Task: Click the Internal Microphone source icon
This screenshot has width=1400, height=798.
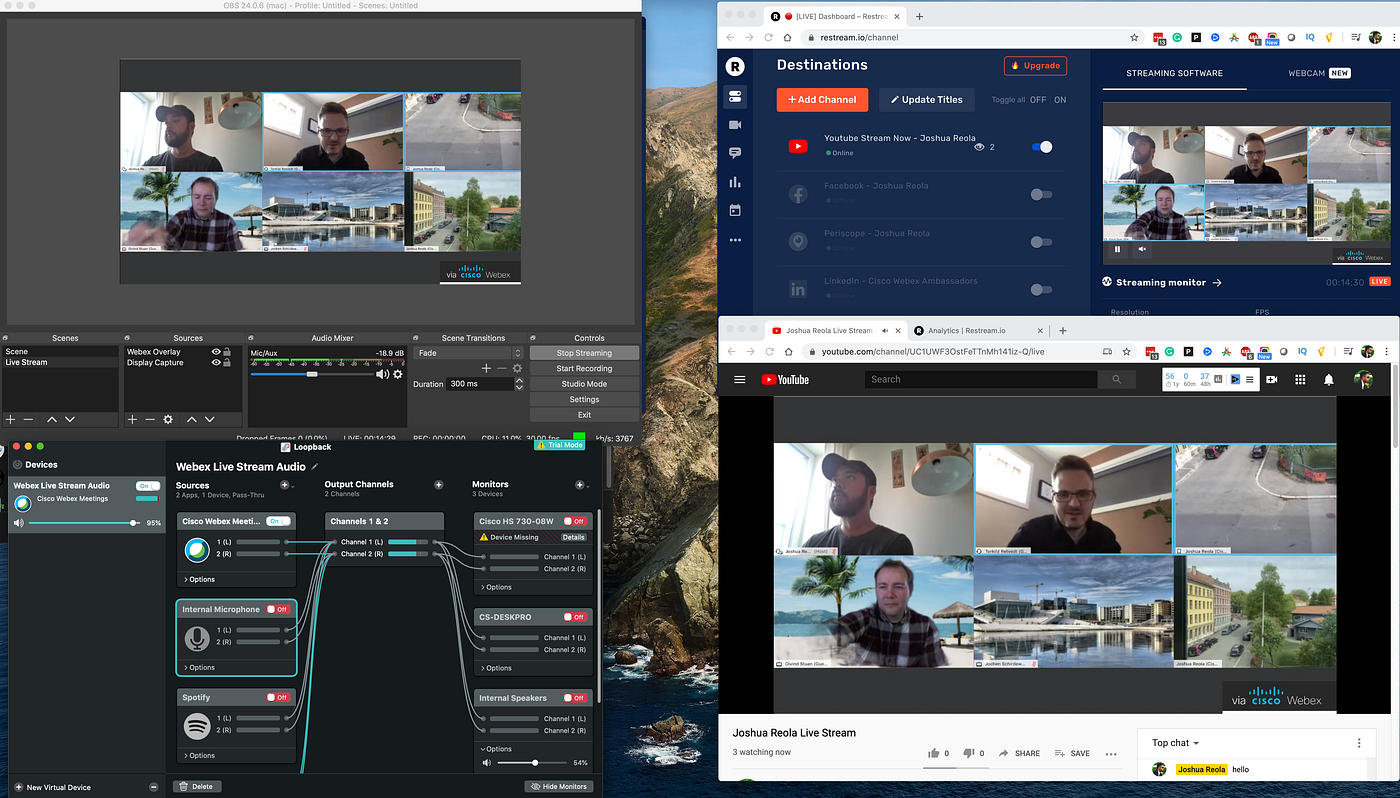Action: tap(197, 637)
